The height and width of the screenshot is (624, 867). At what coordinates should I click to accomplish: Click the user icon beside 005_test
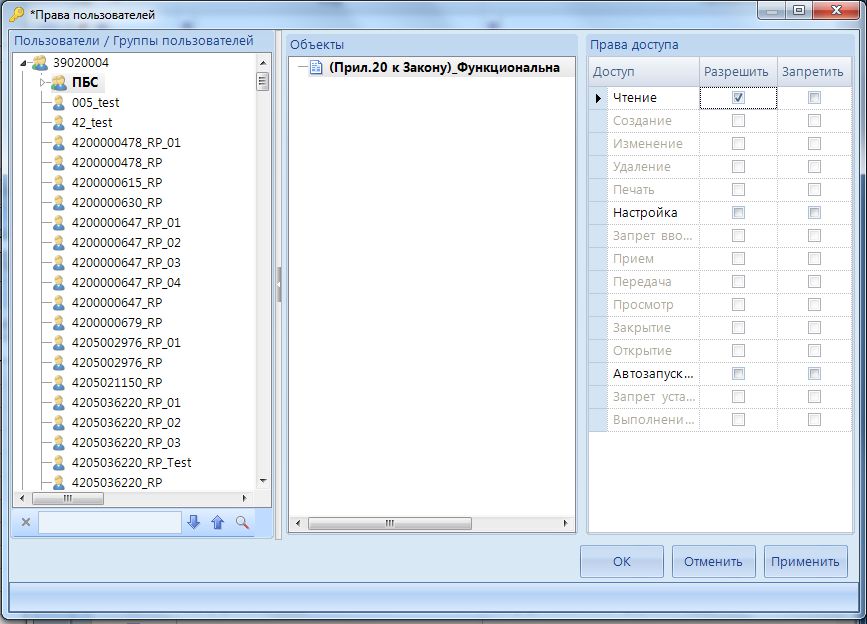59,103
